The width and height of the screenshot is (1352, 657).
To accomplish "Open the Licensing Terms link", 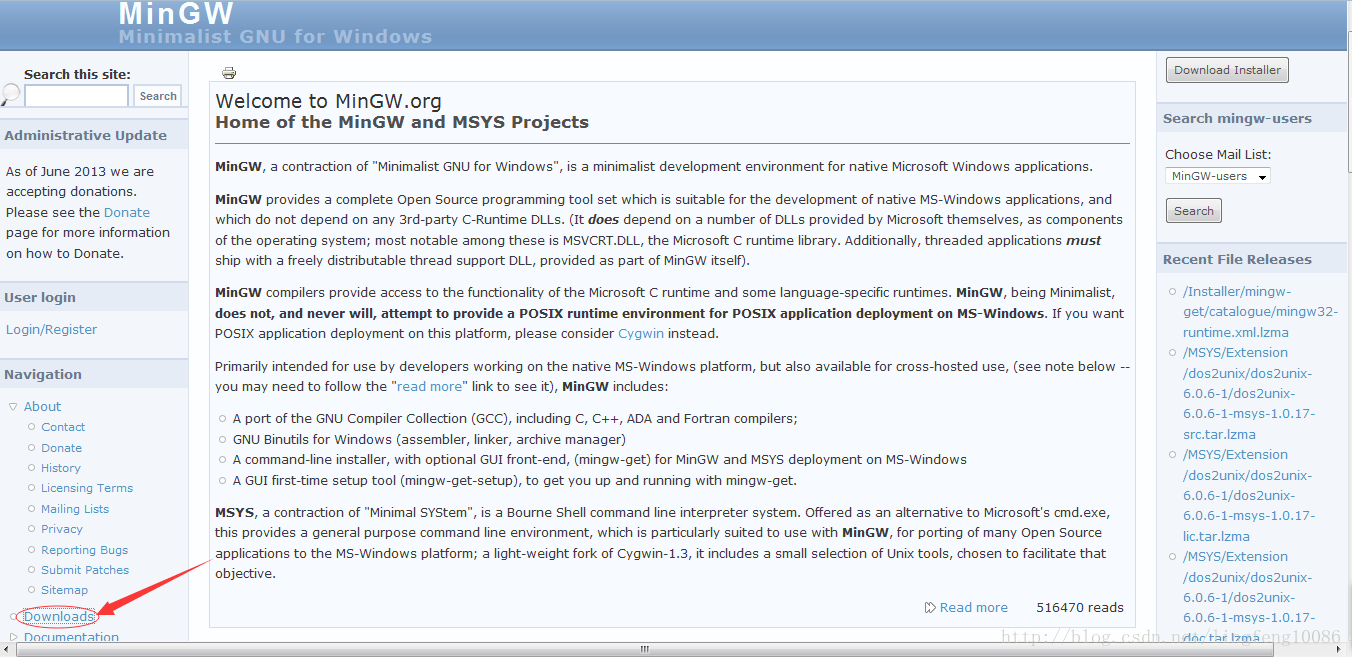I will [x=87, y=488].
